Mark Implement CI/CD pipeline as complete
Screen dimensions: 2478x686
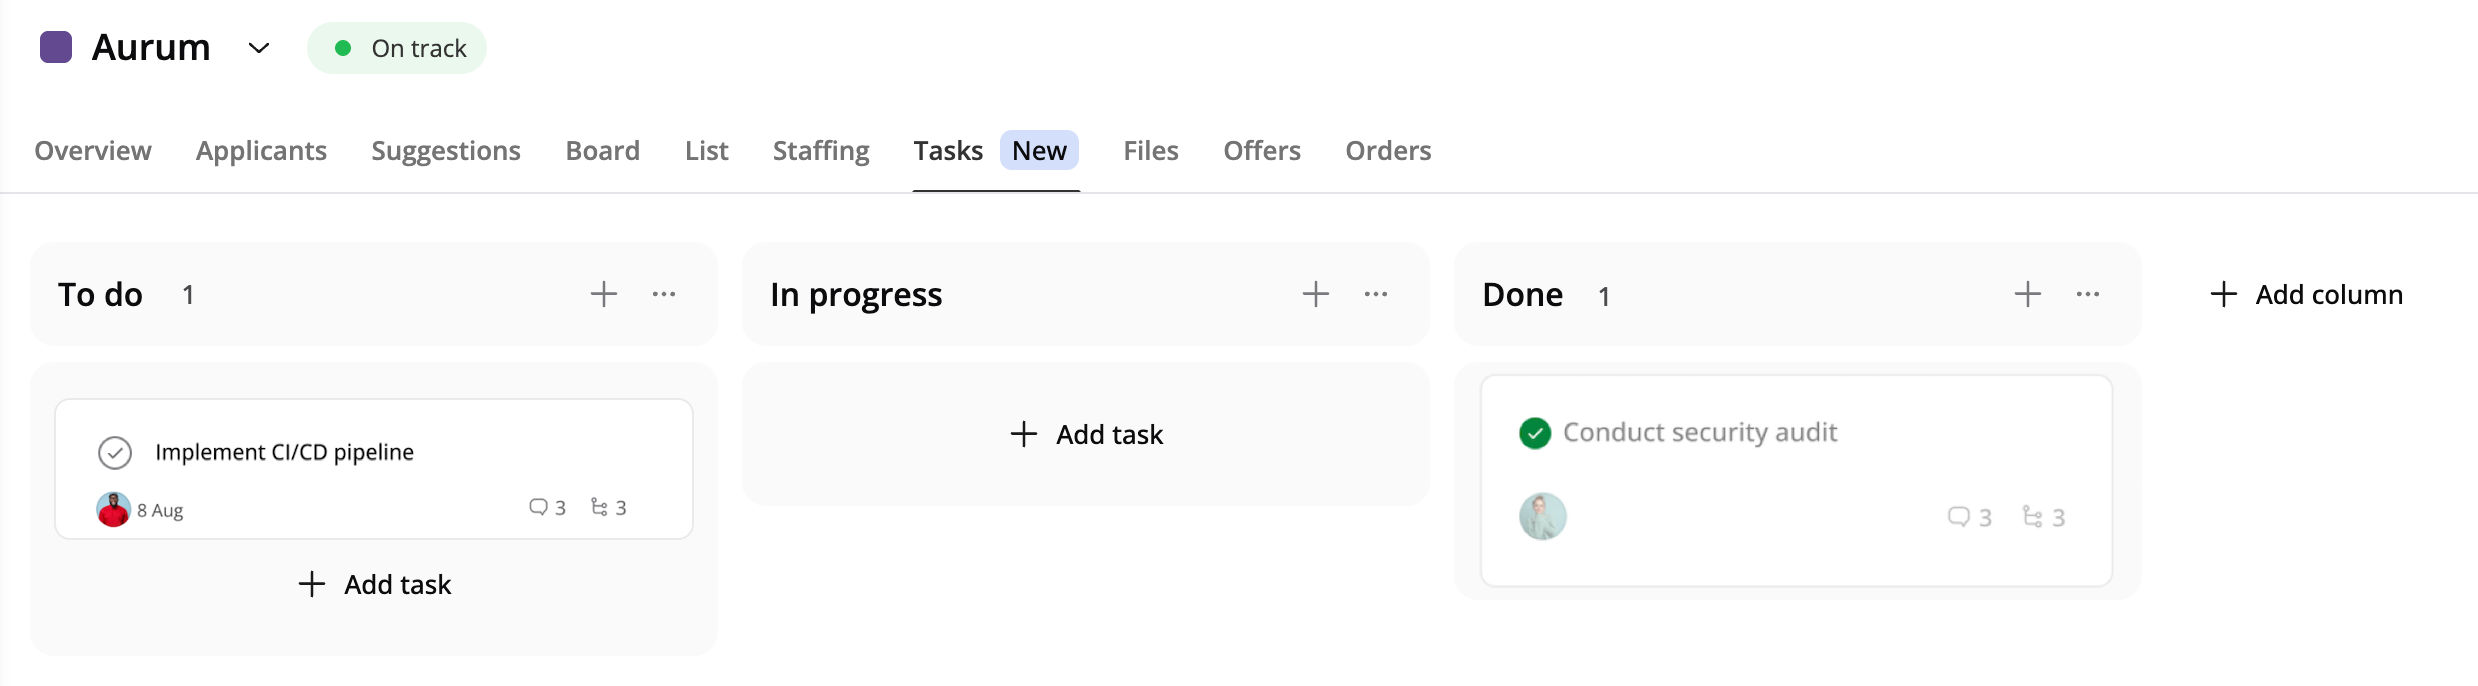(115, 453)
